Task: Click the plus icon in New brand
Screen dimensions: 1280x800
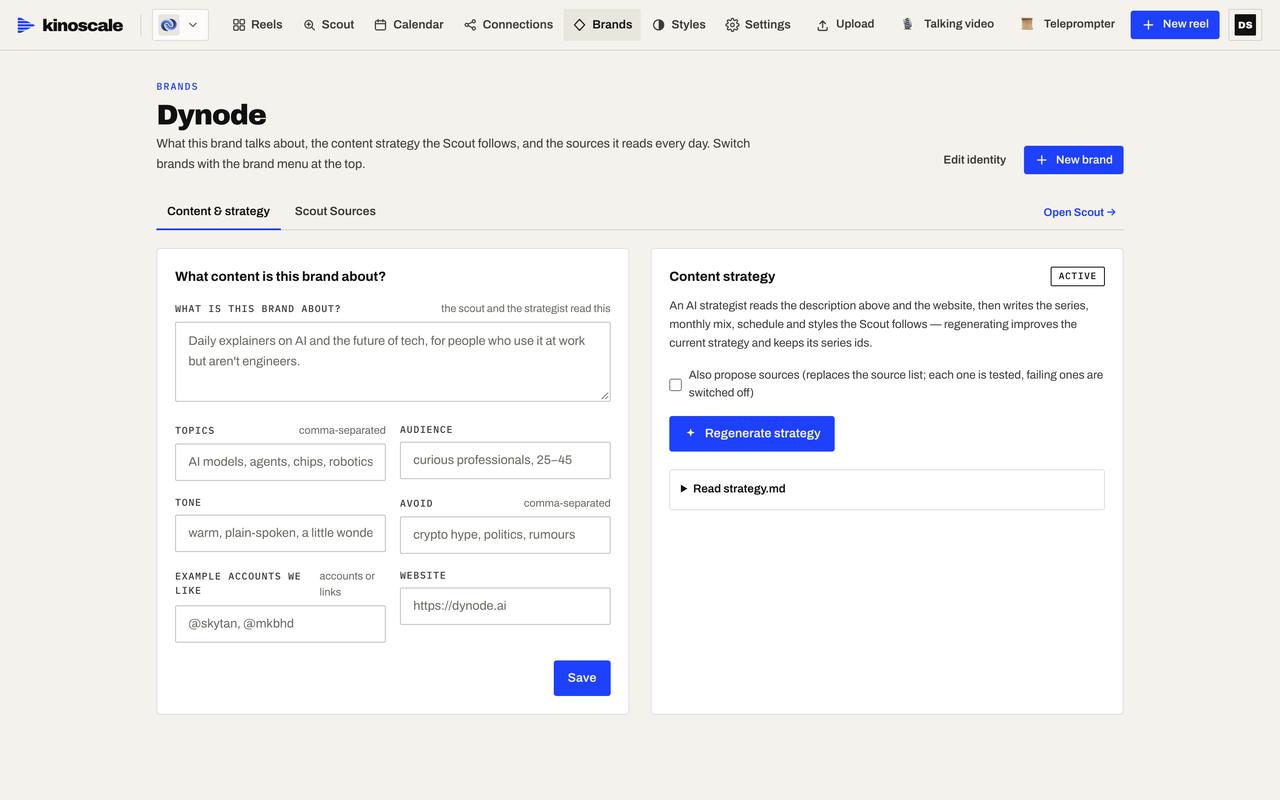Action: coord(1042,160)
